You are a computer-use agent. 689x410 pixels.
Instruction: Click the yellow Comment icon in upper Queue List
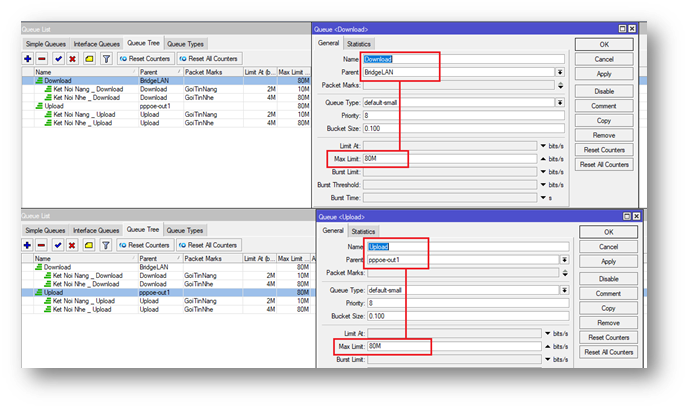89,58
